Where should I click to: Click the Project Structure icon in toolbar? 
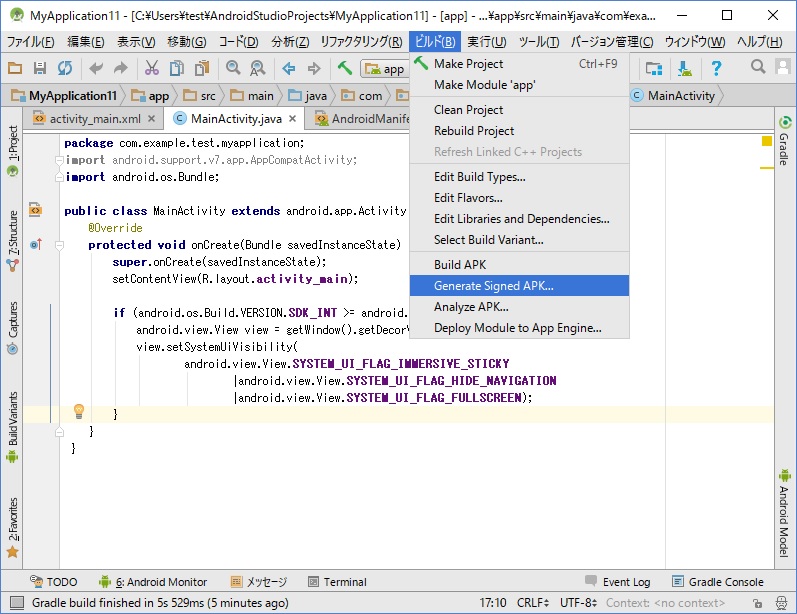point(654,68)
